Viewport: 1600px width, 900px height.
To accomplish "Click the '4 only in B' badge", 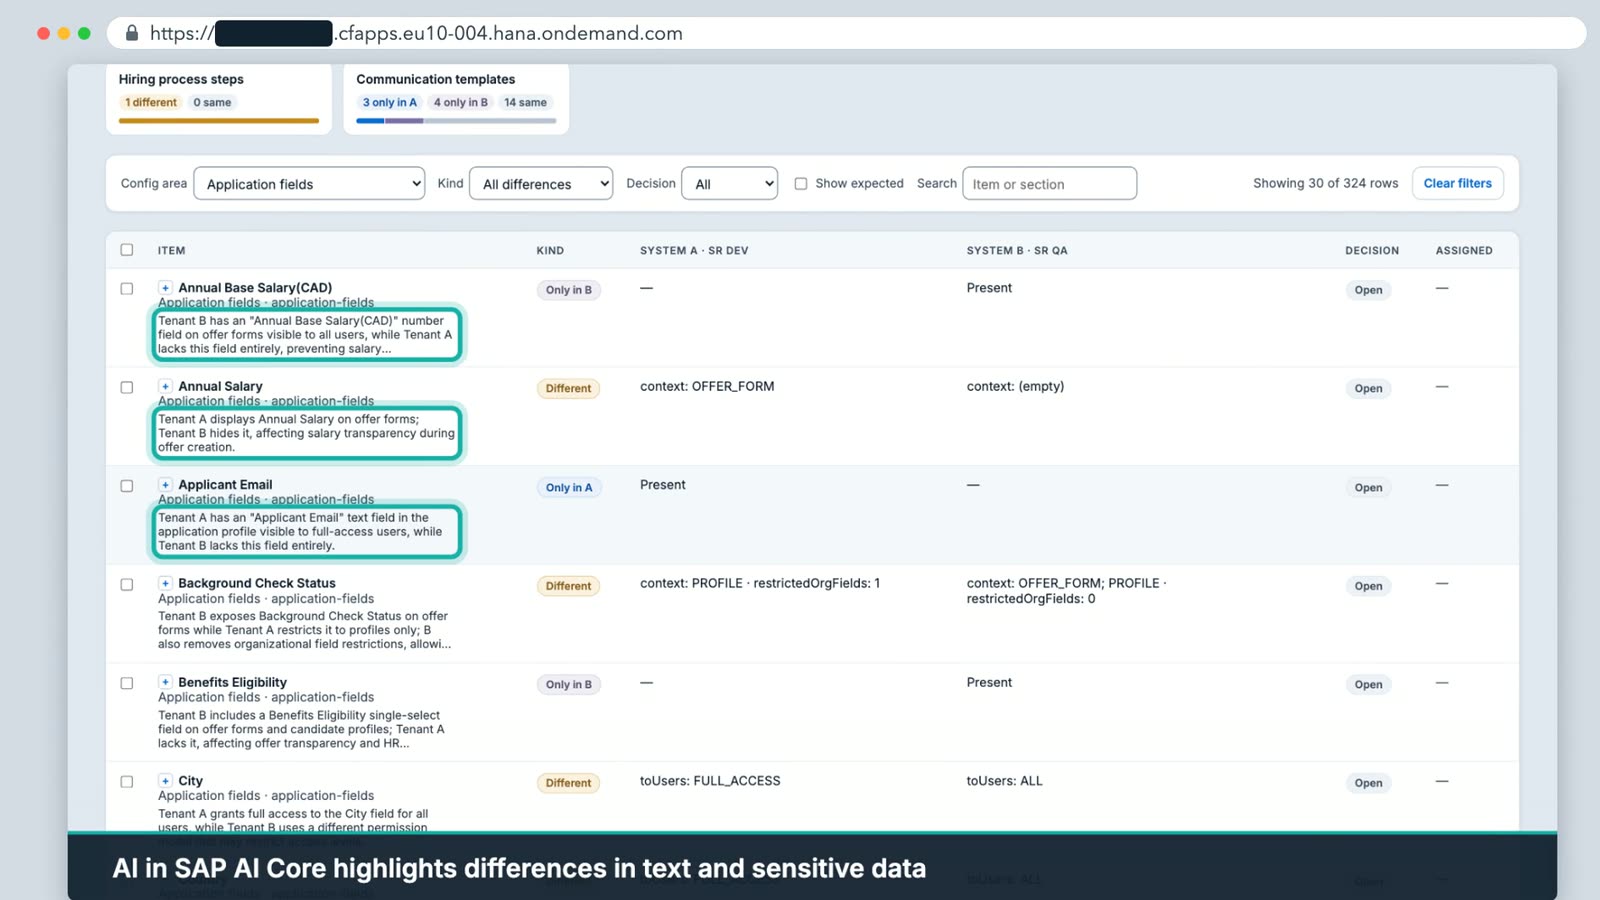I will [461, 103].
